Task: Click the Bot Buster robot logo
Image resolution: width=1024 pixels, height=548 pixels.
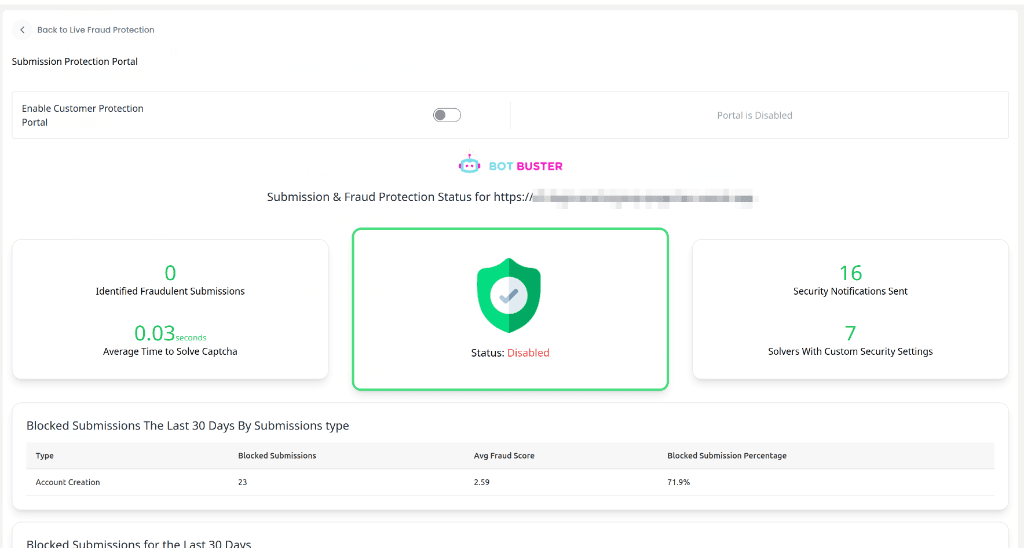Action: pos(469,165)
